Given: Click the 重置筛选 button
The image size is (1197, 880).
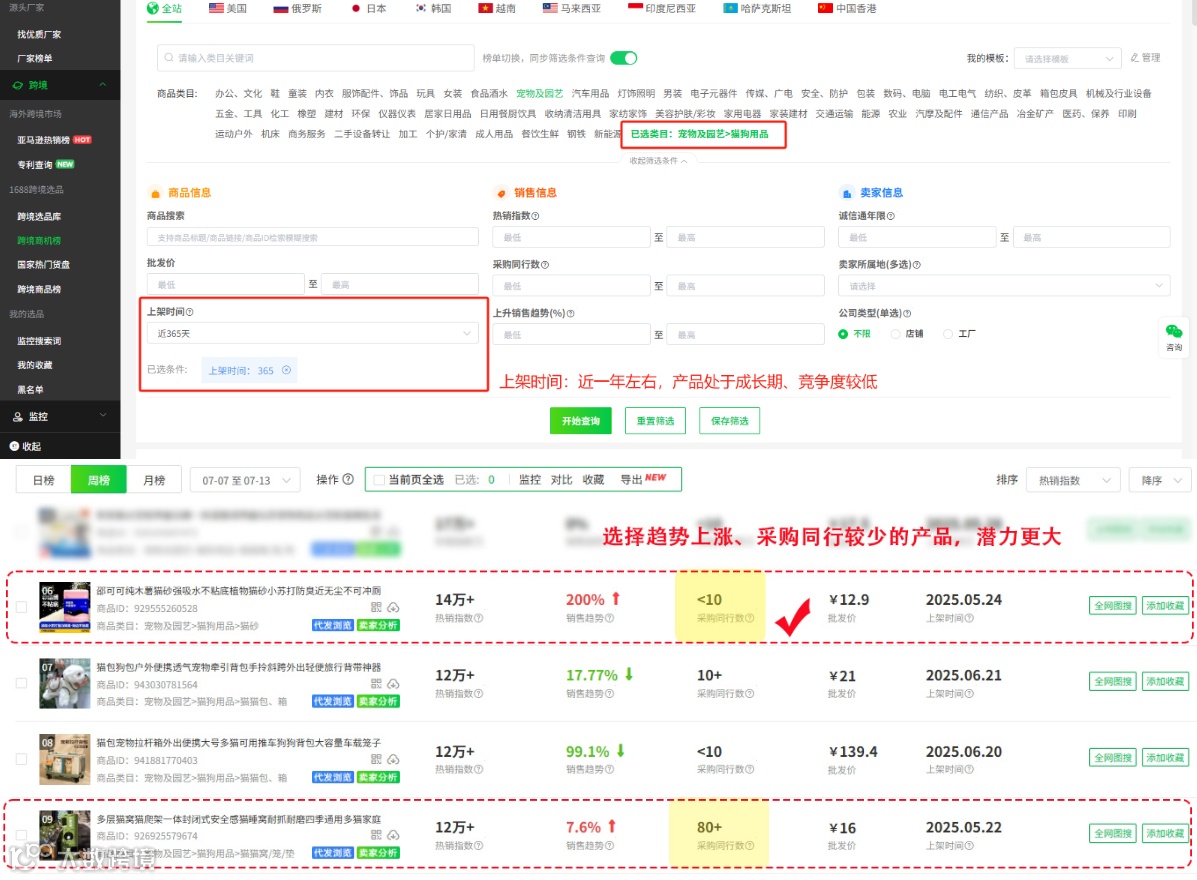Looking at the screenshot, I should 655,421.
